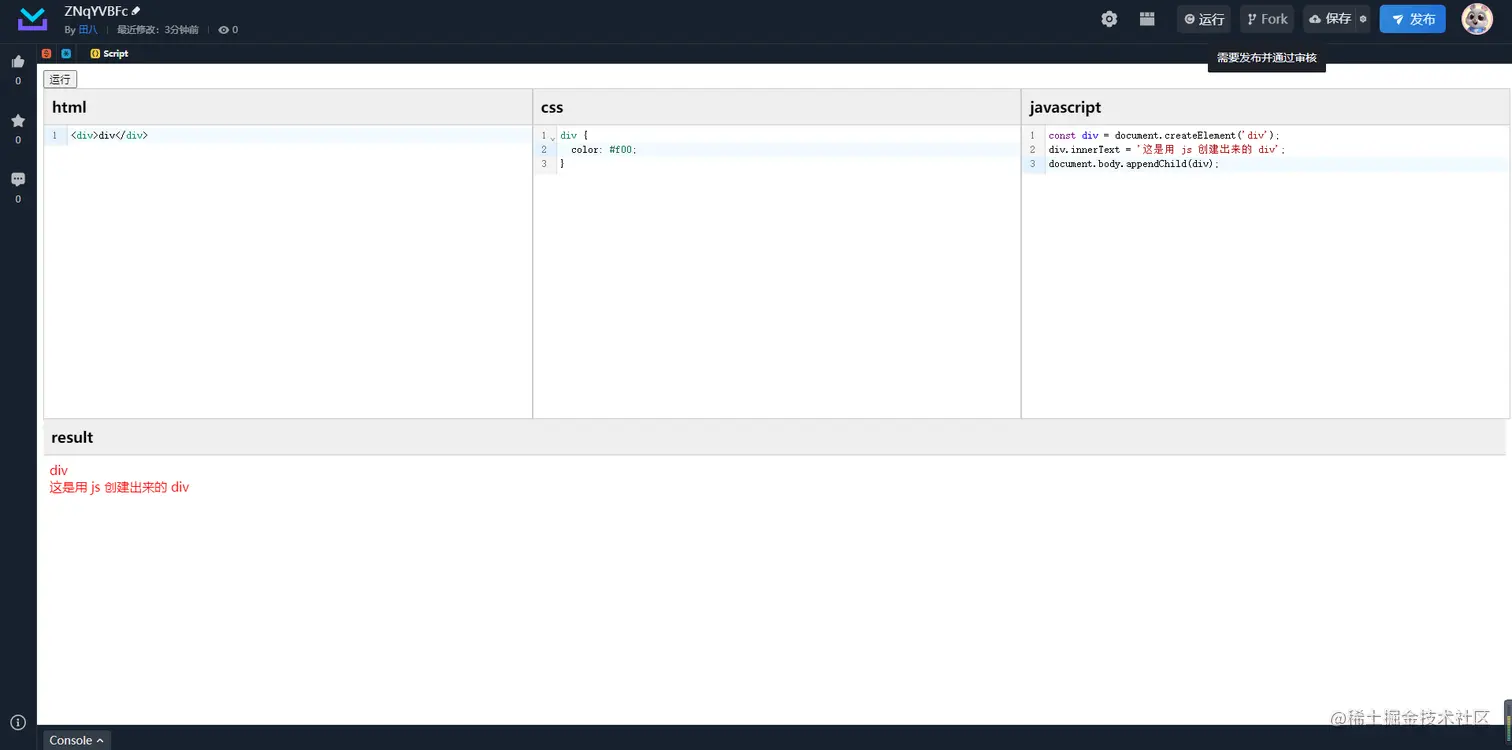1512x750 pixels.
Task: Click the 'result' panel heading
Action: pyautogui.click(x=72, y=437)
